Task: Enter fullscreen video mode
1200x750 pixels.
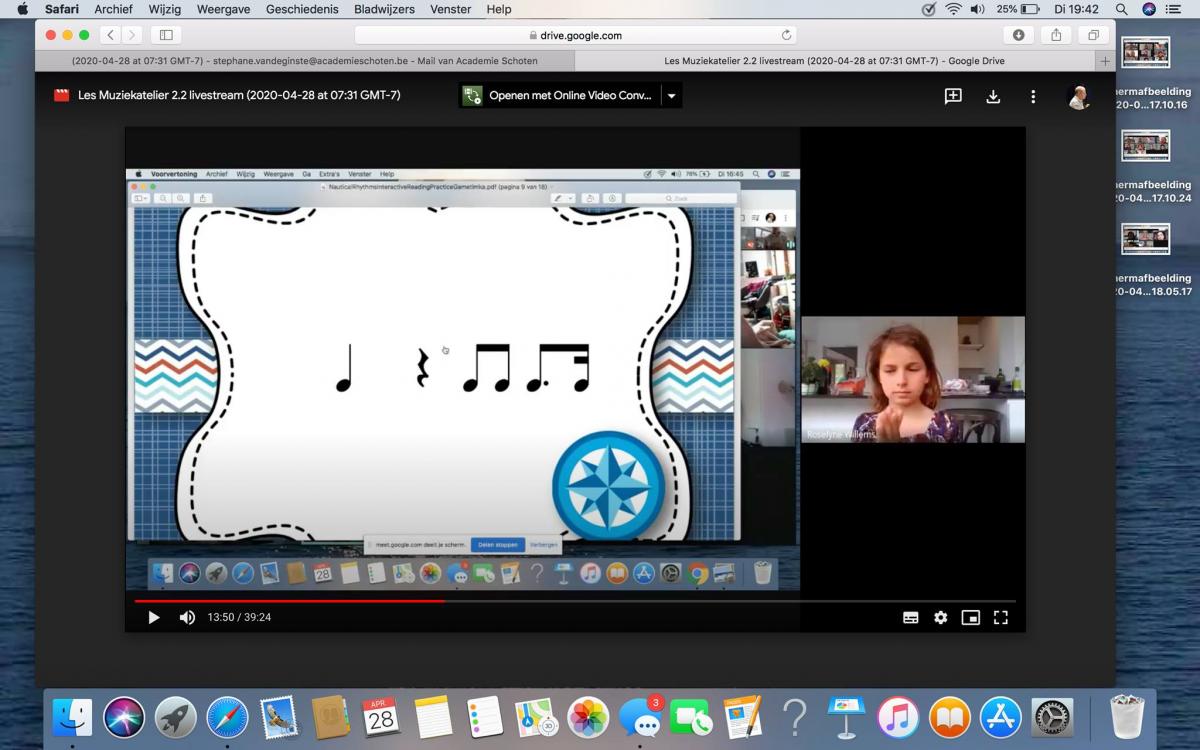Action: tap(1000, 618)
